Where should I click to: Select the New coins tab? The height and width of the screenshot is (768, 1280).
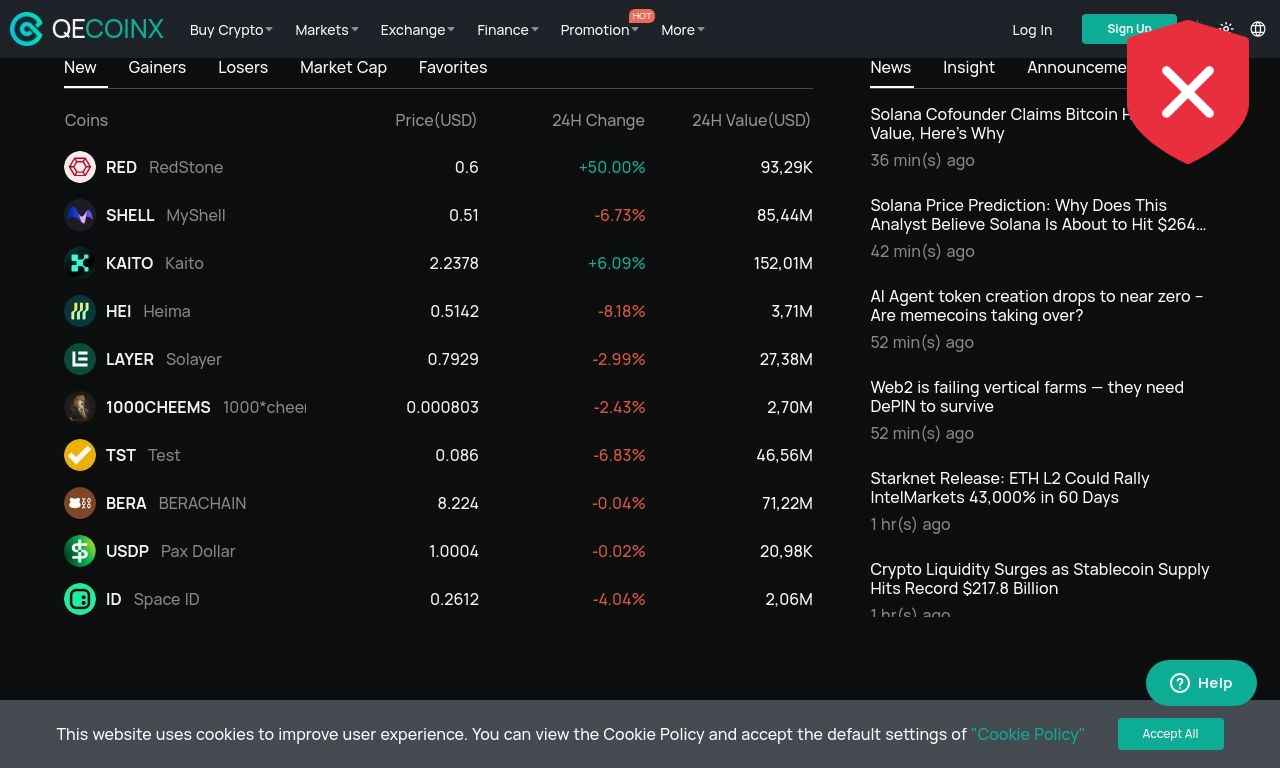click(x=80, y=67)
